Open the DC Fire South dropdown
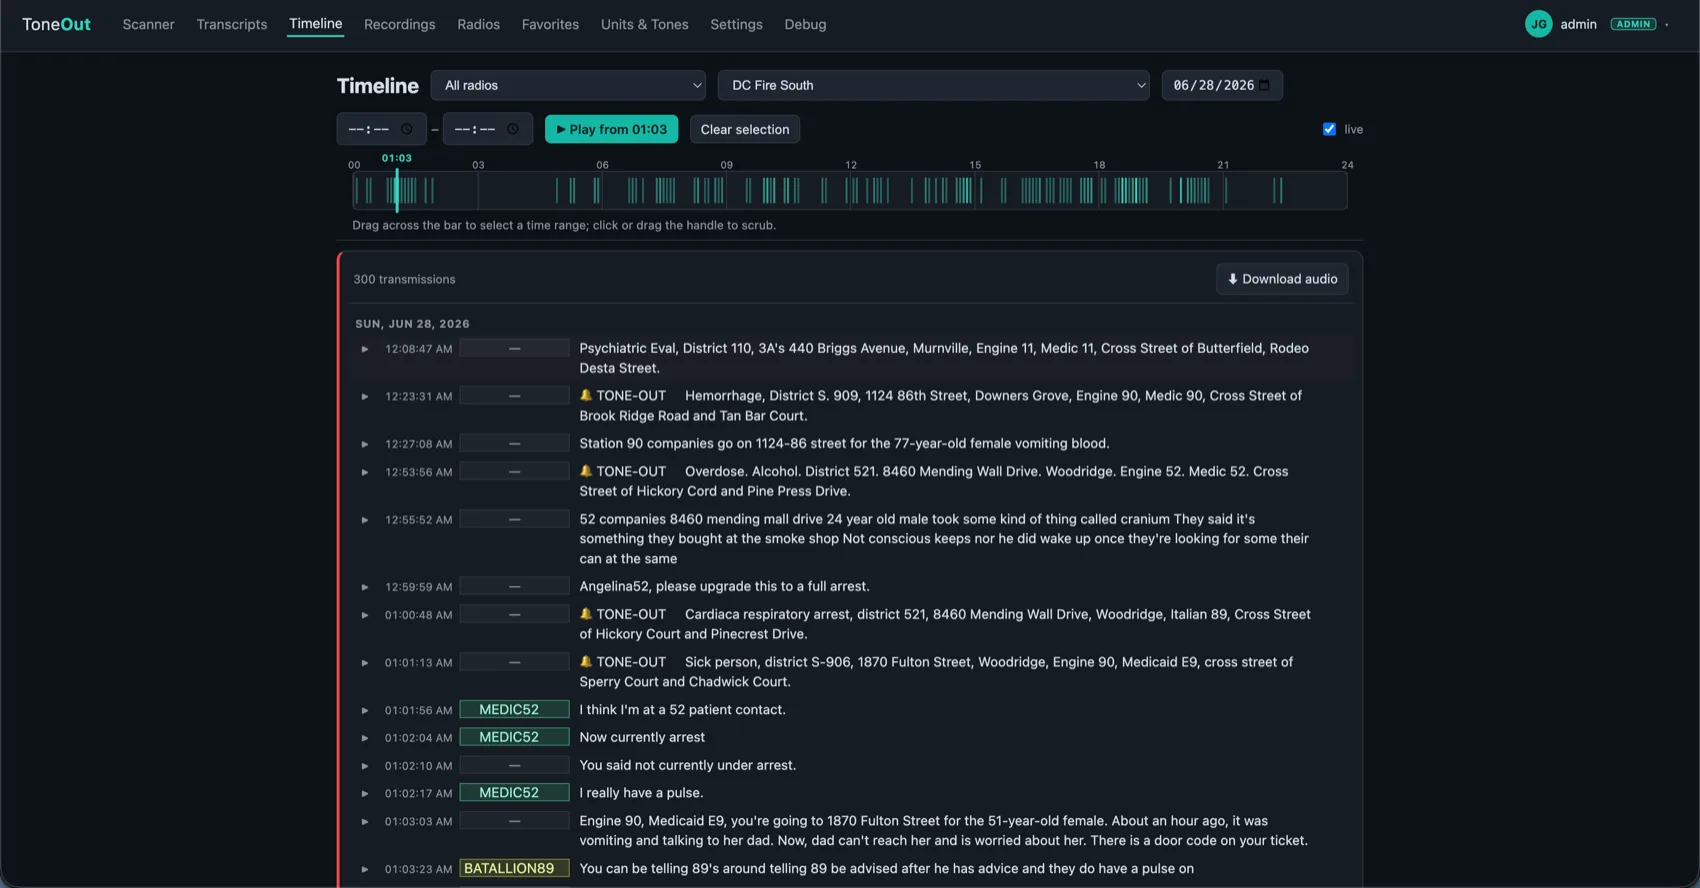 pos(933,85)
